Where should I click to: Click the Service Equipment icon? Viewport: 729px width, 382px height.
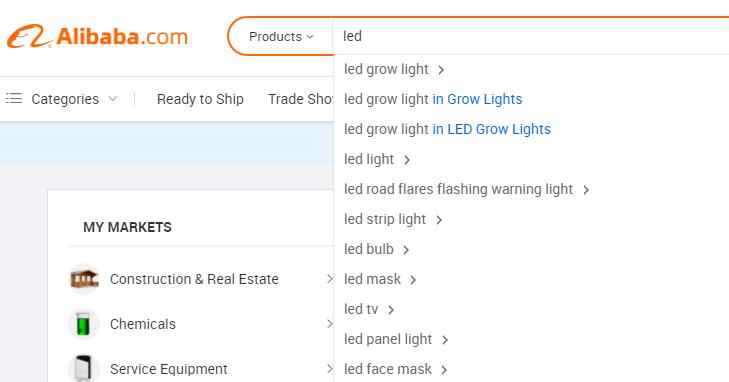(x=84, y=369)
